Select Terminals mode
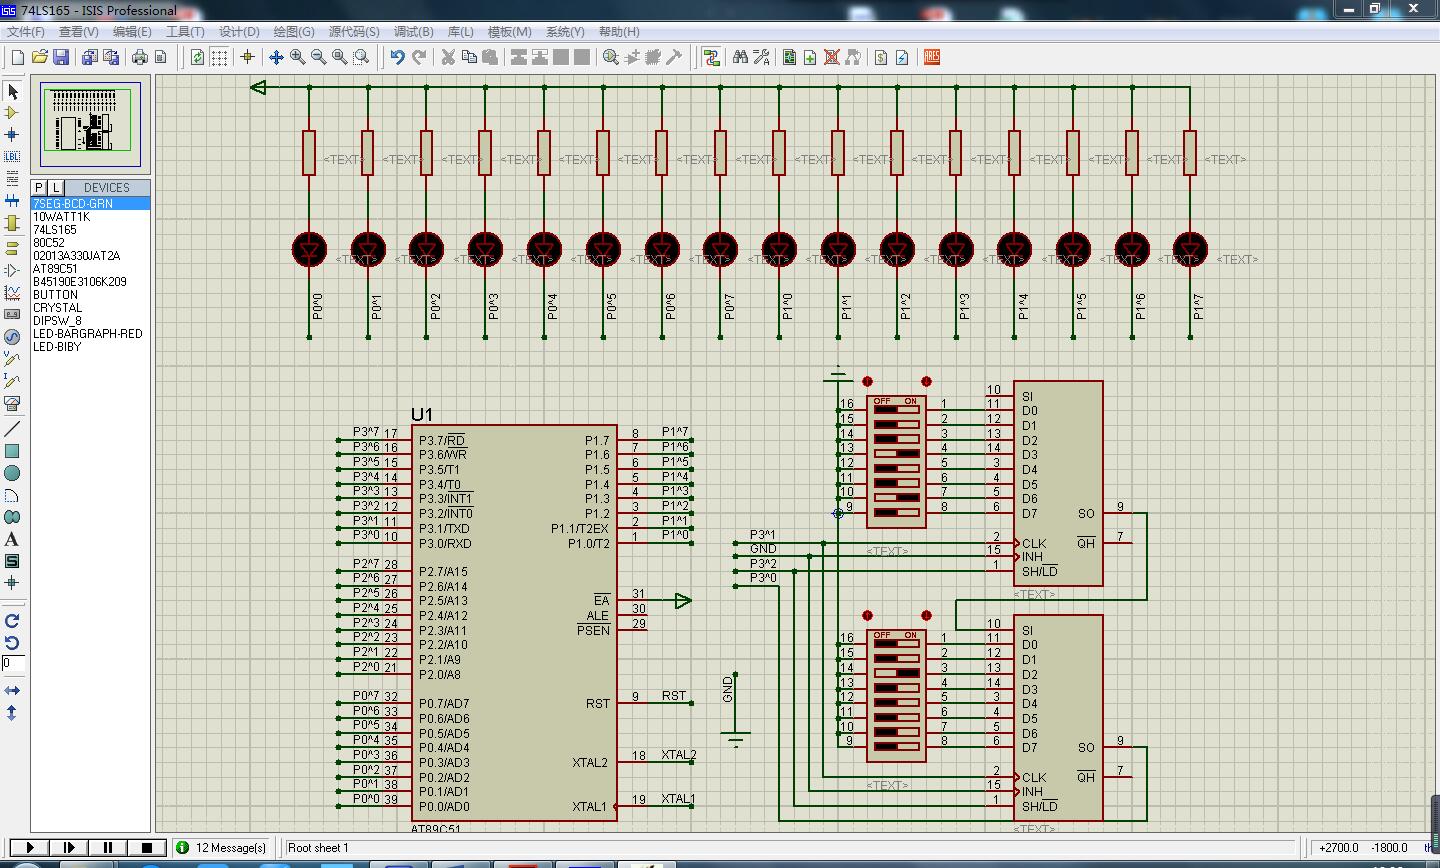This screenshot has width=1440, height=868. tap(12, 248)
